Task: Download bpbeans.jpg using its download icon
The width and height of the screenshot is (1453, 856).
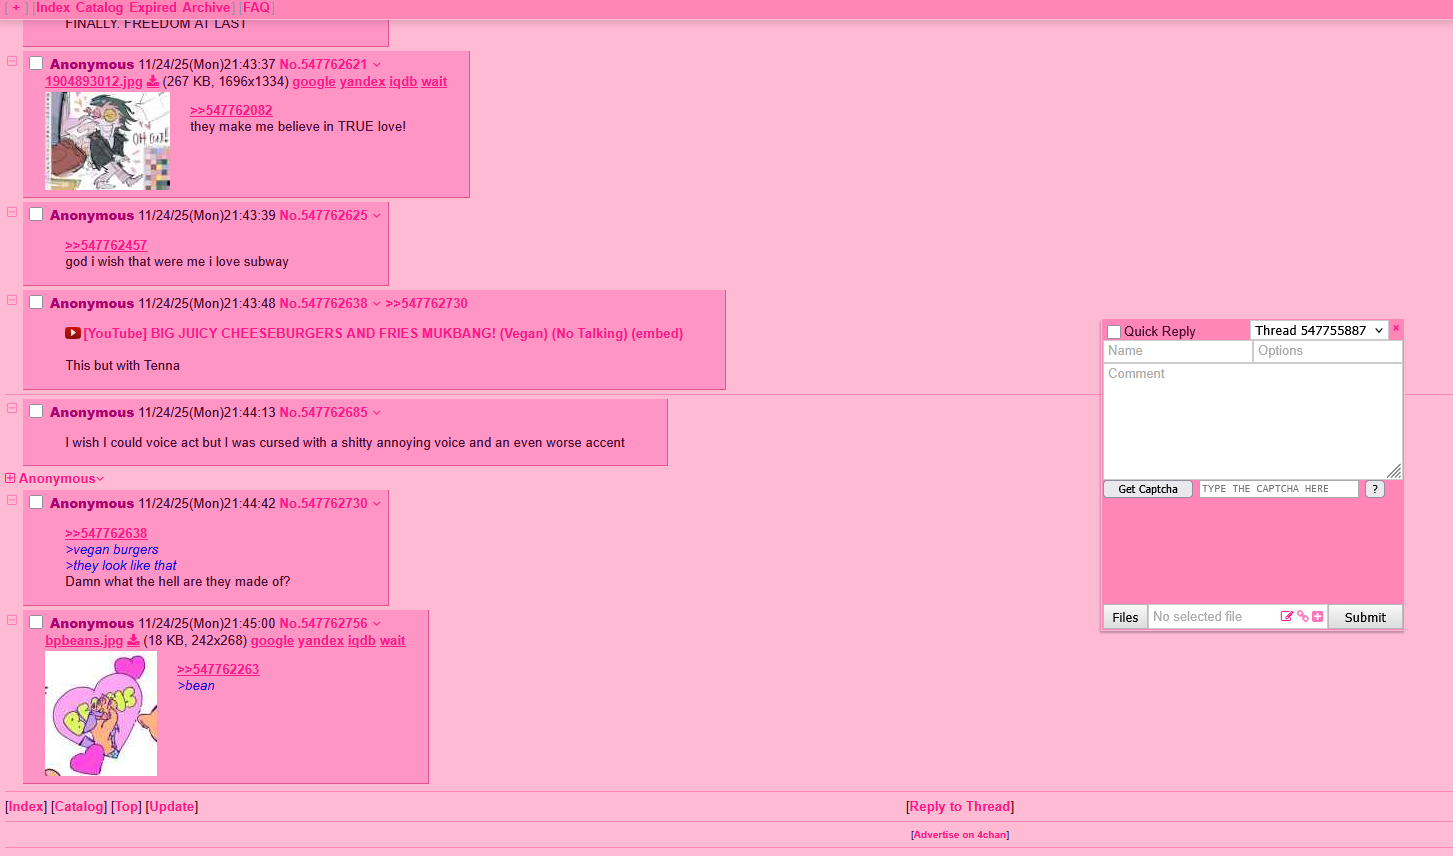Action: coord(133,641)
